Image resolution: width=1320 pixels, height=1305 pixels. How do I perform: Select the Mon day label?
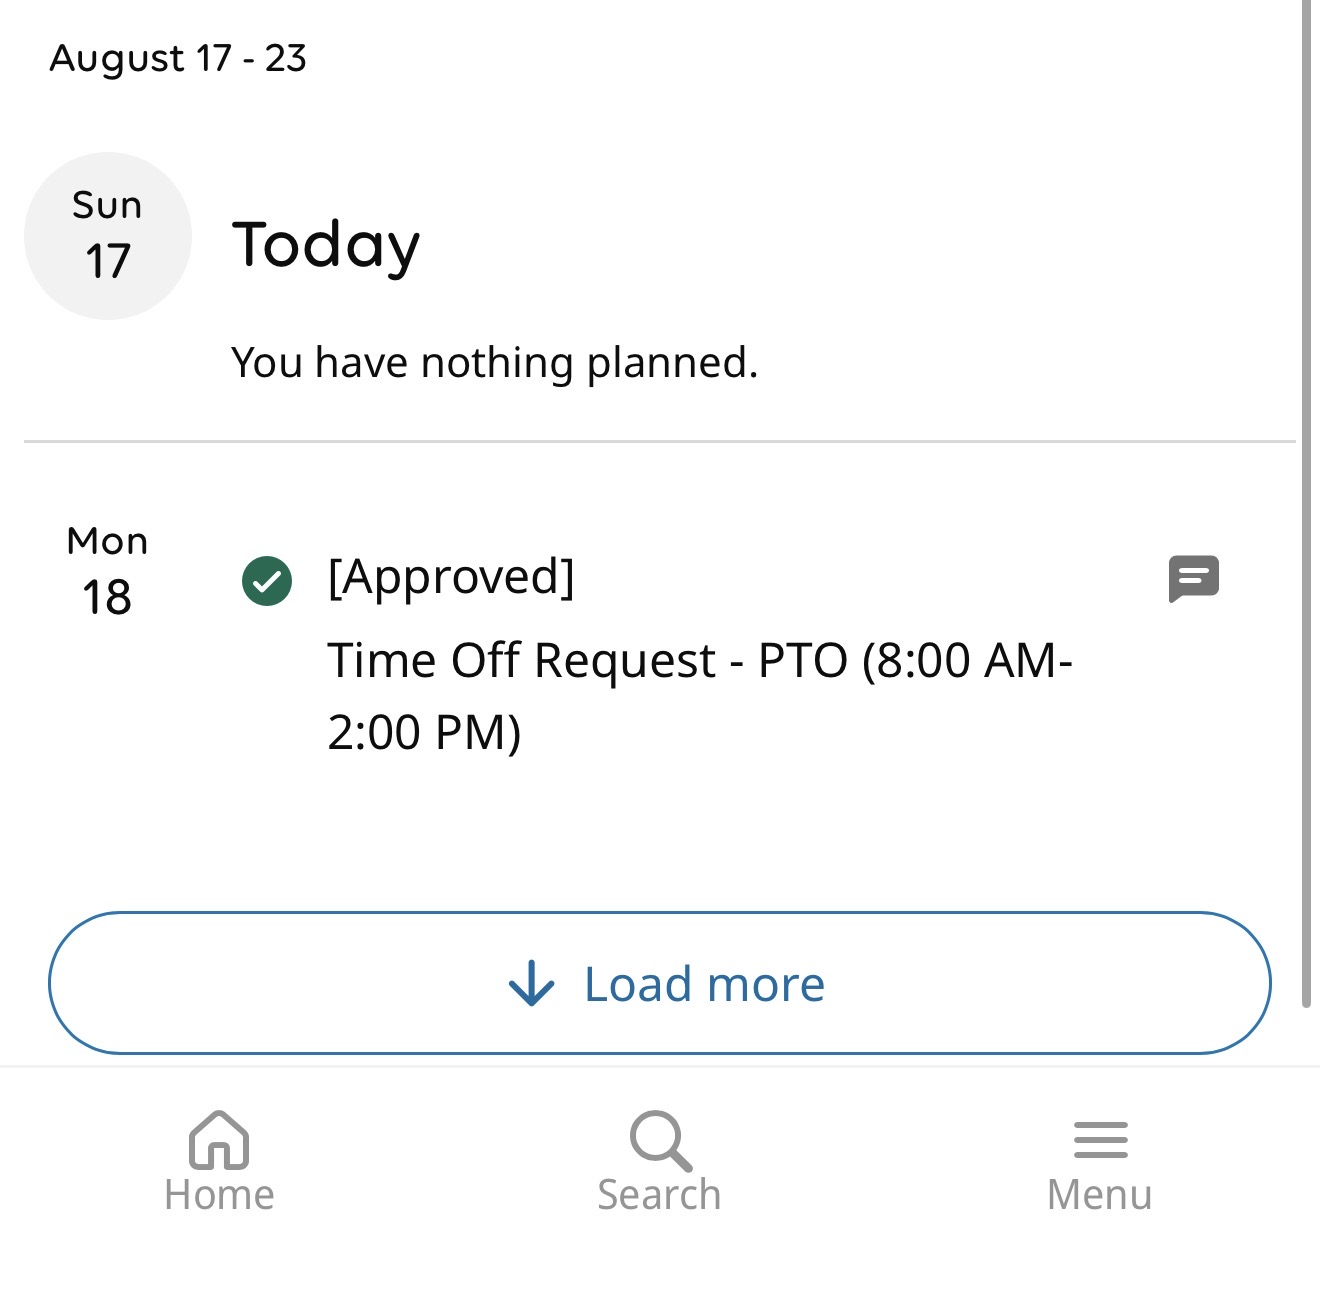point(107,541)
